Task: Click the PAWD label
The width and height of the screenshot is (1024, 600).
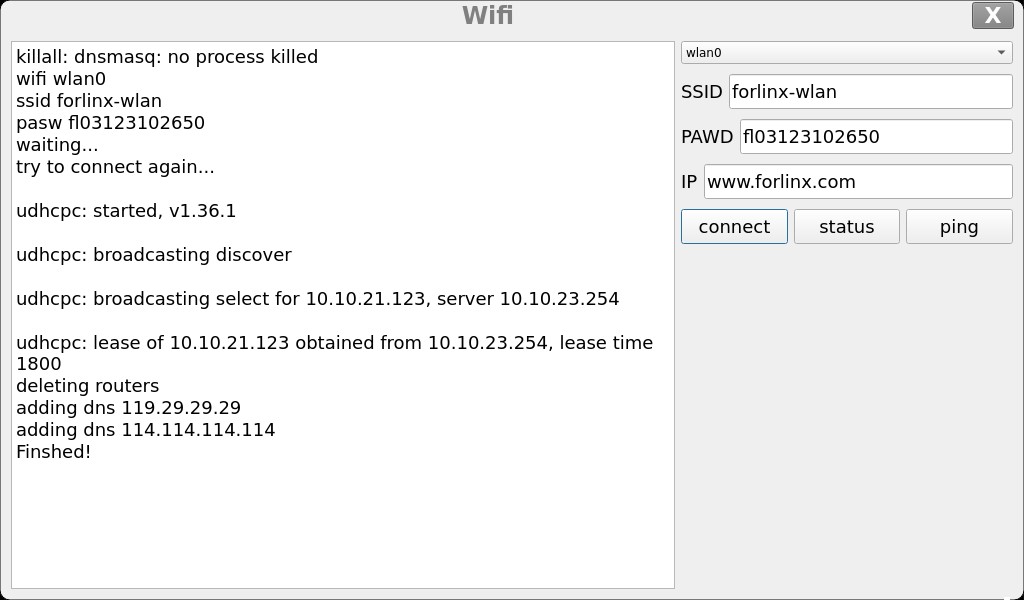Action: [x=707, y=136]
